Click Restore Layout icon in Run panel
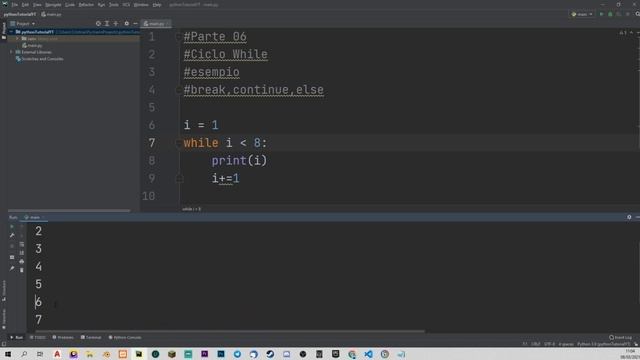Image resolution: width=640 pixels, height=360 pixels. [x=12, y=257]
